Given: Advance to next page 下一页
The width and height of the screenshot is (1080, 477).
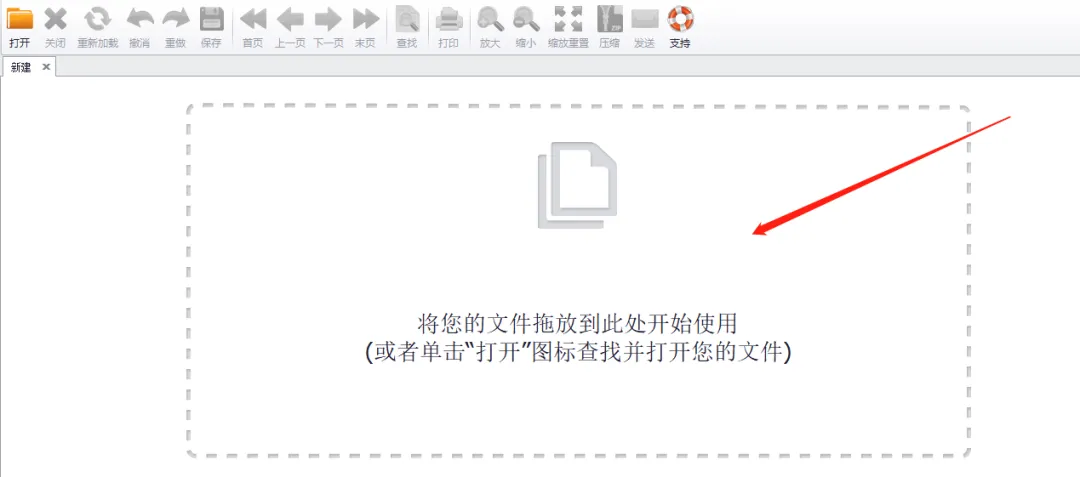Looking at the screenshot, I should coord(328,19).
